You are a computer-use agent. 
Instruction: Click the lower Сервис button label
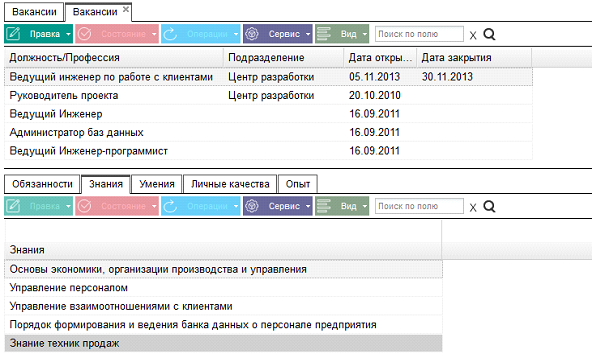tap(284, 206)
